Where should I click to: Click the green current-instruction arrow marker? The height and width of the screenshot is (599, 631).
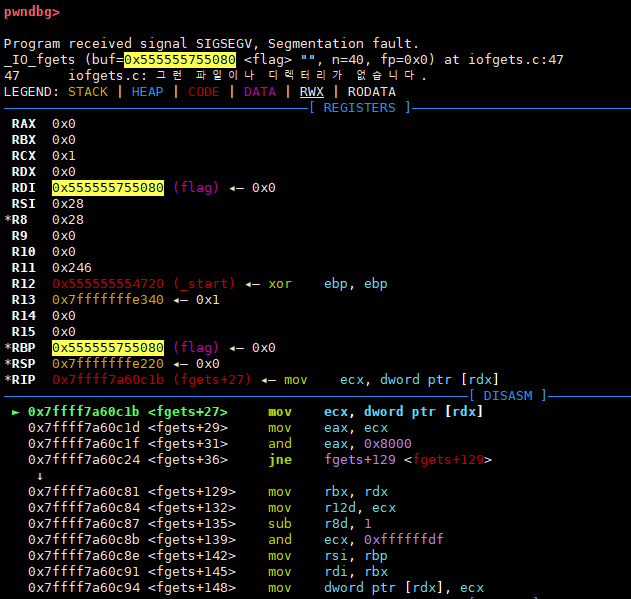pyautogui.click(x=16, y=412)
